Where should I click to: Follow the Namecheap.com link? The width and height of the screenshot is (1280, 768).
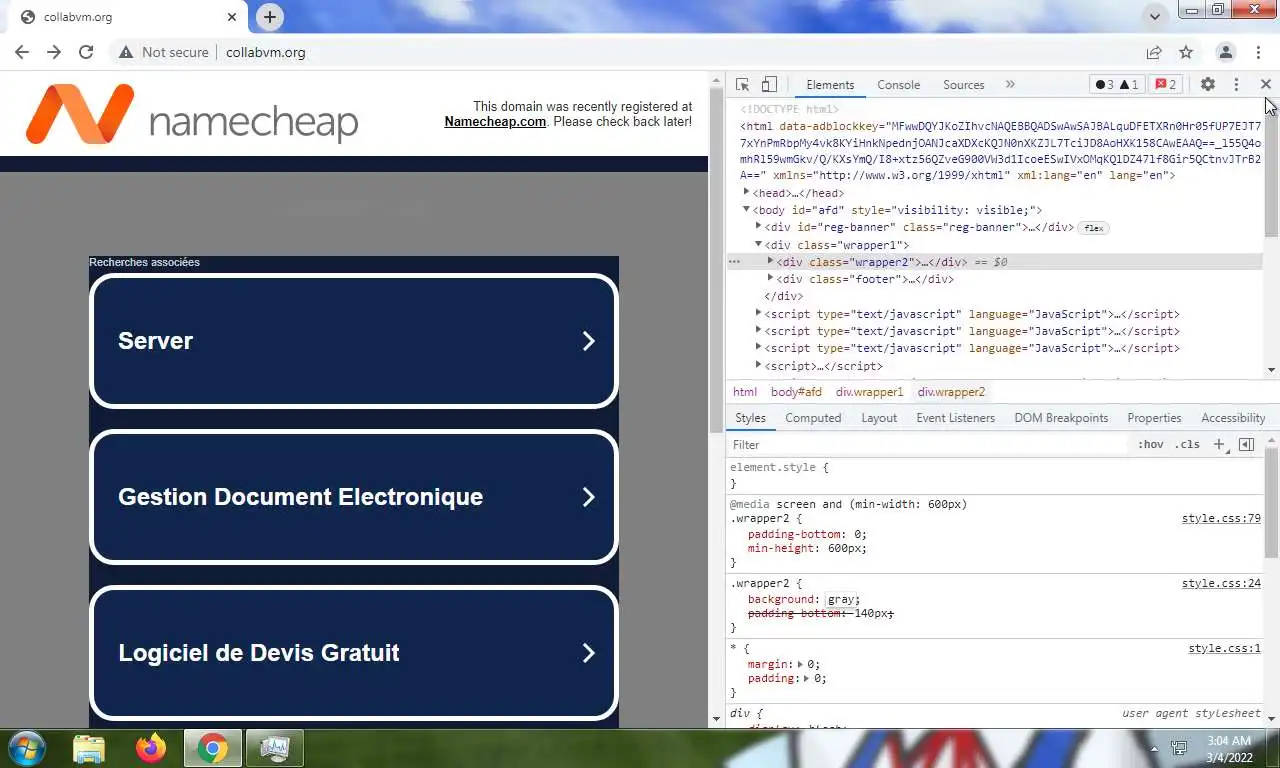point(495,122)
